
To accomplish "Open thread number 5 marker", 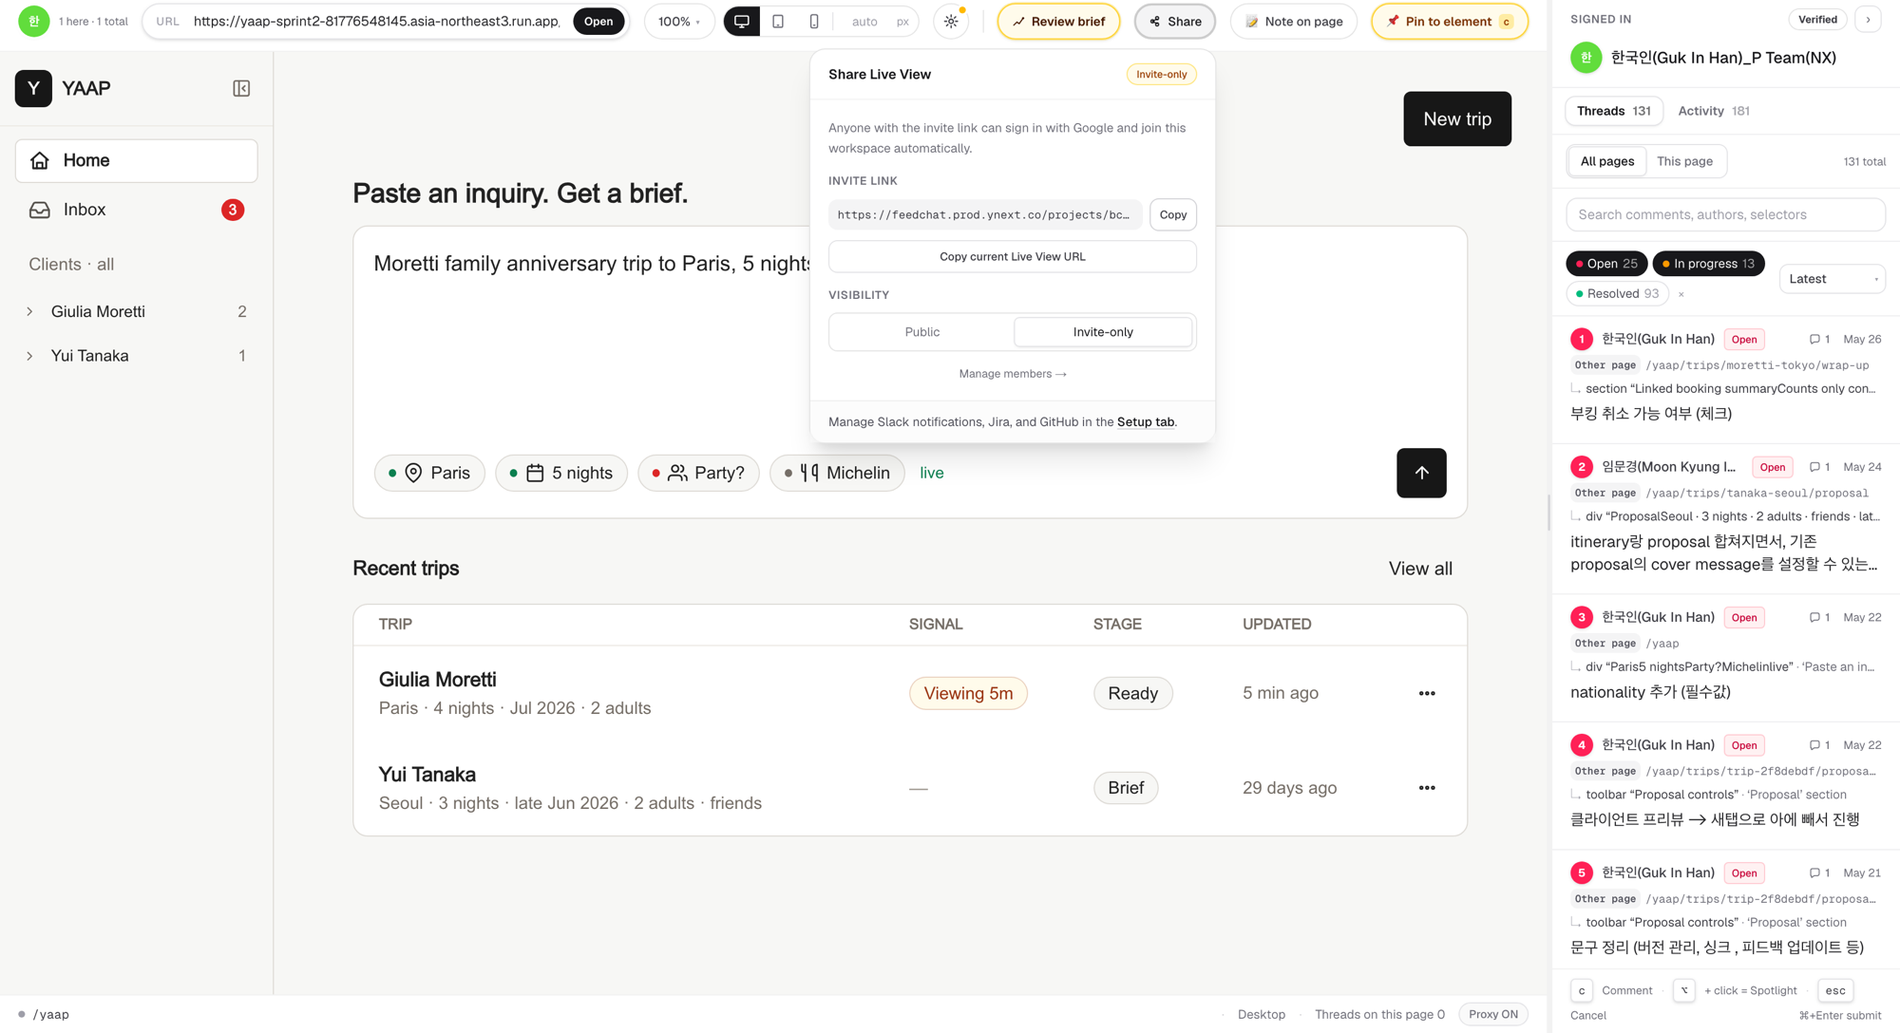I will (x=1581, y=873).
